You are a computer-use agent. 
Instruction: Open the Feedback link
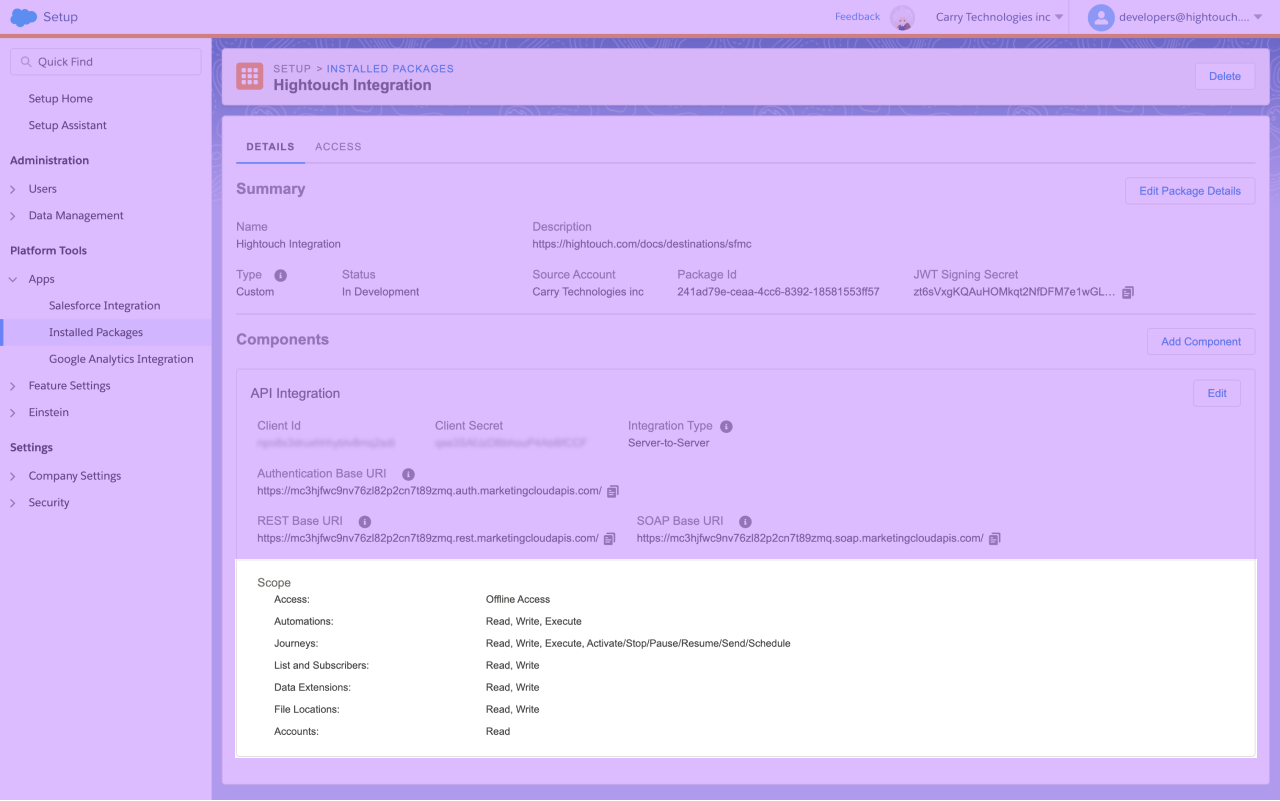857,17
